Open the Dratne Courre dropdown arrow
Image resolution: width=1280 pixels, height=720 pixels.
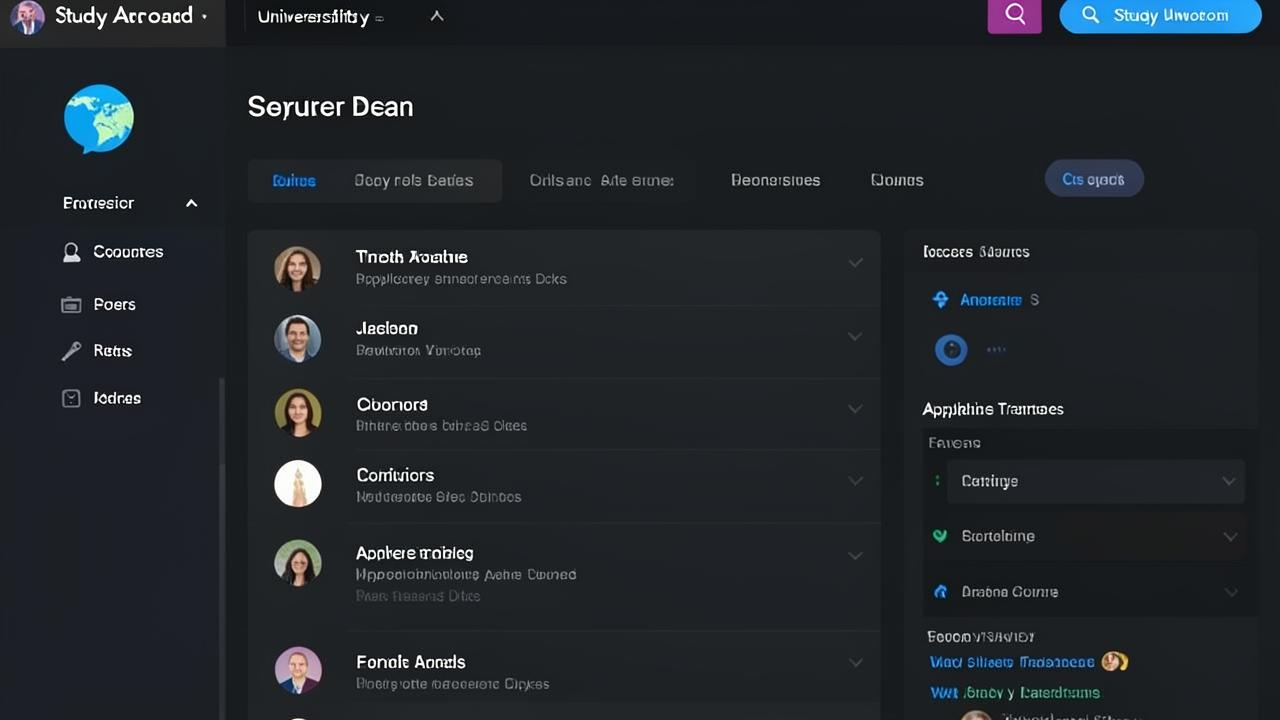(x=1229, y=592)
